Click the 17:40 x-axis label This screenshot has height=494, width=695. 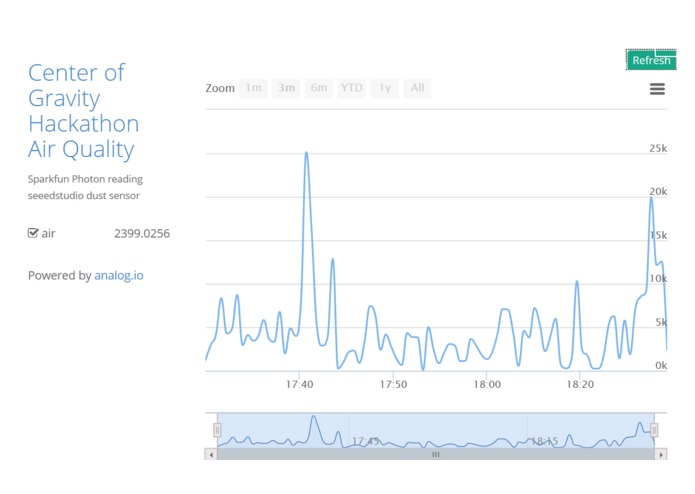pos(299,384)
